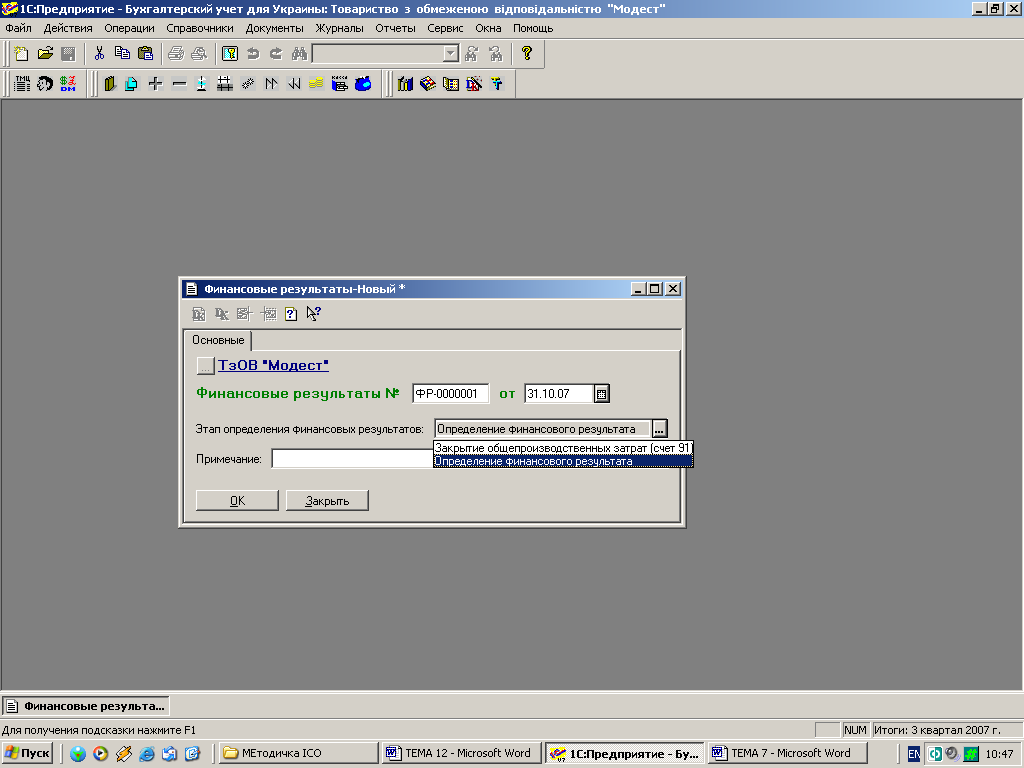Click the date field 31.10.07
The width and height of the screenshot is (1024, 768).
coord(559,394)
